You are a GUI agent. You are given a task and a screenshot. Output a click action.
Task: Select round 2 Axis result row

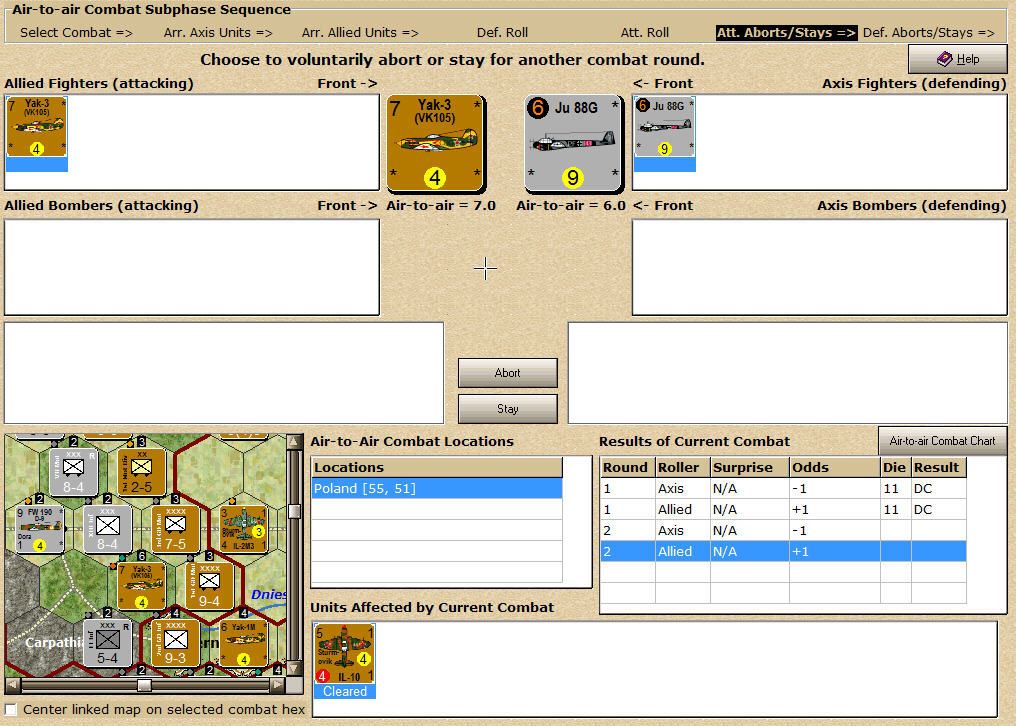pos(783,530)
